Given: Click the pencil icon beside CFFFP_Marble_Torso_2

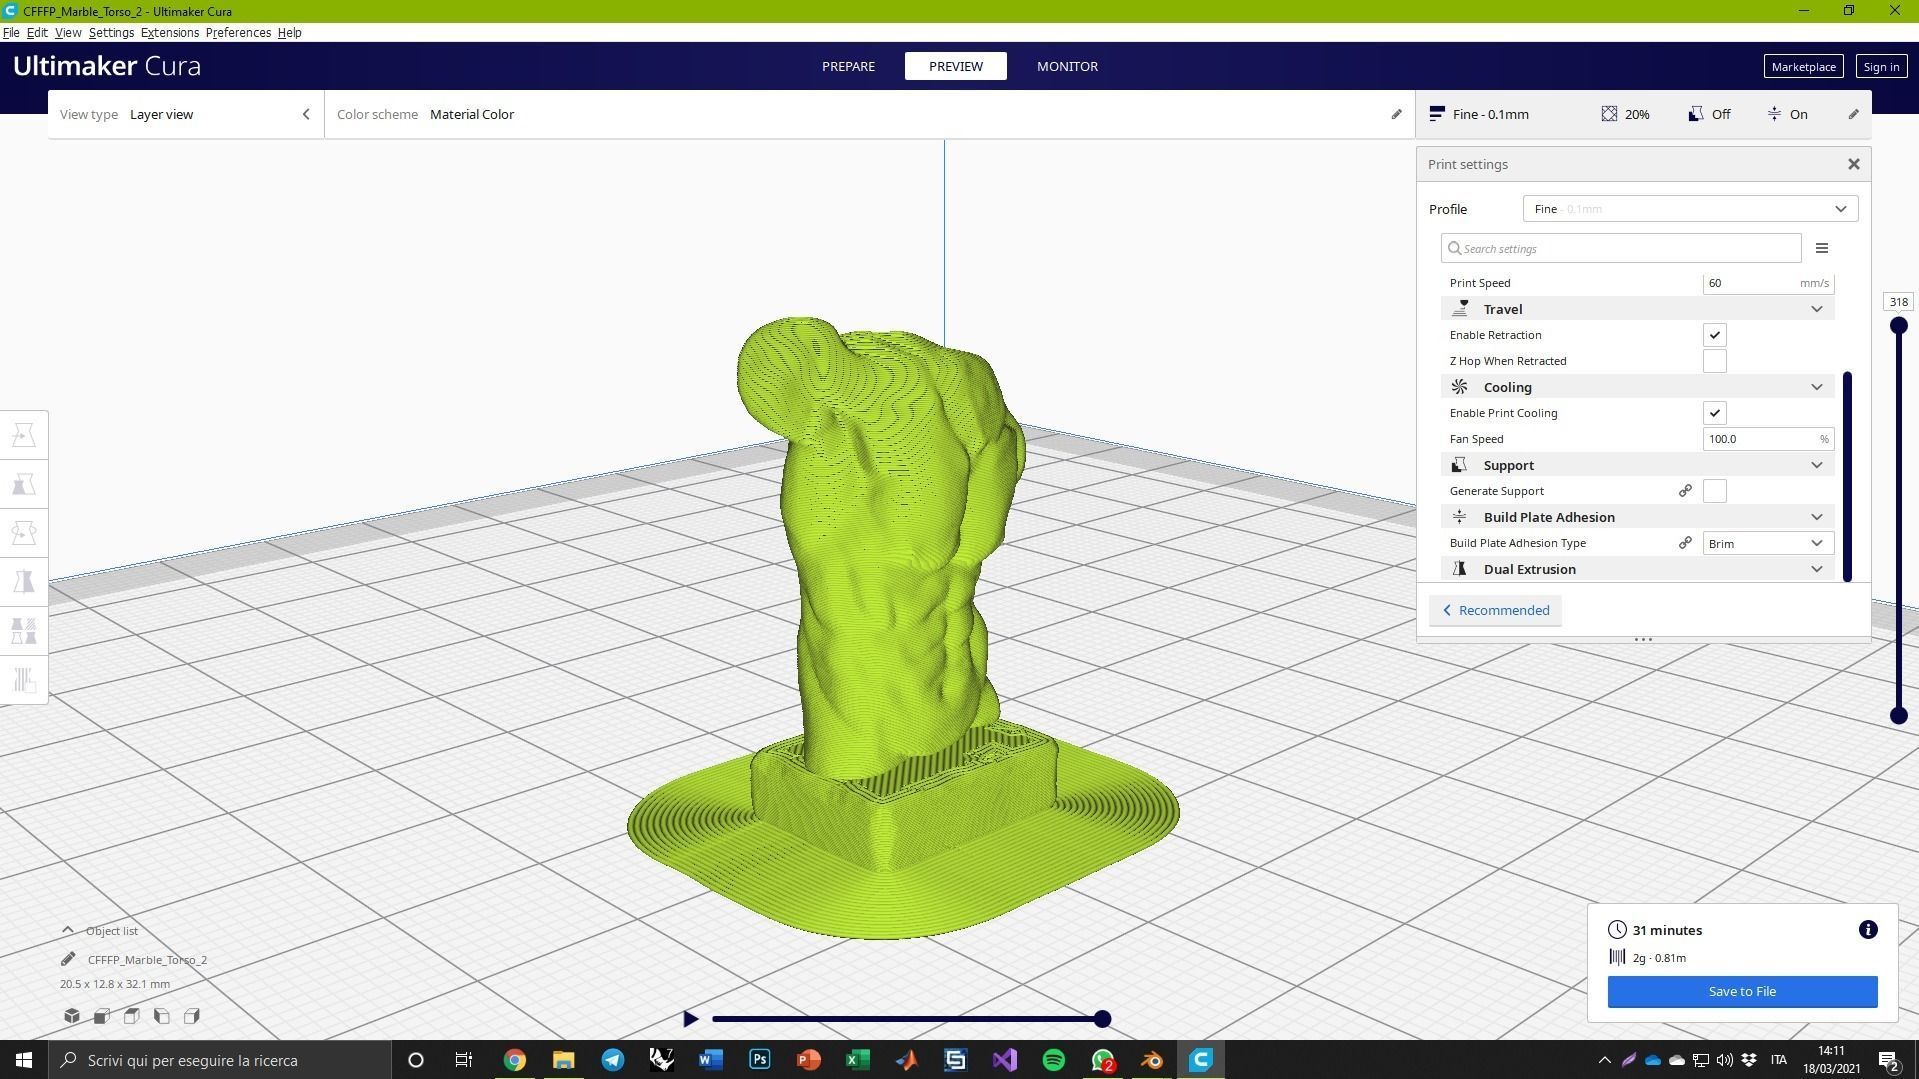Looking at the screenshot, I should point(68,959).
